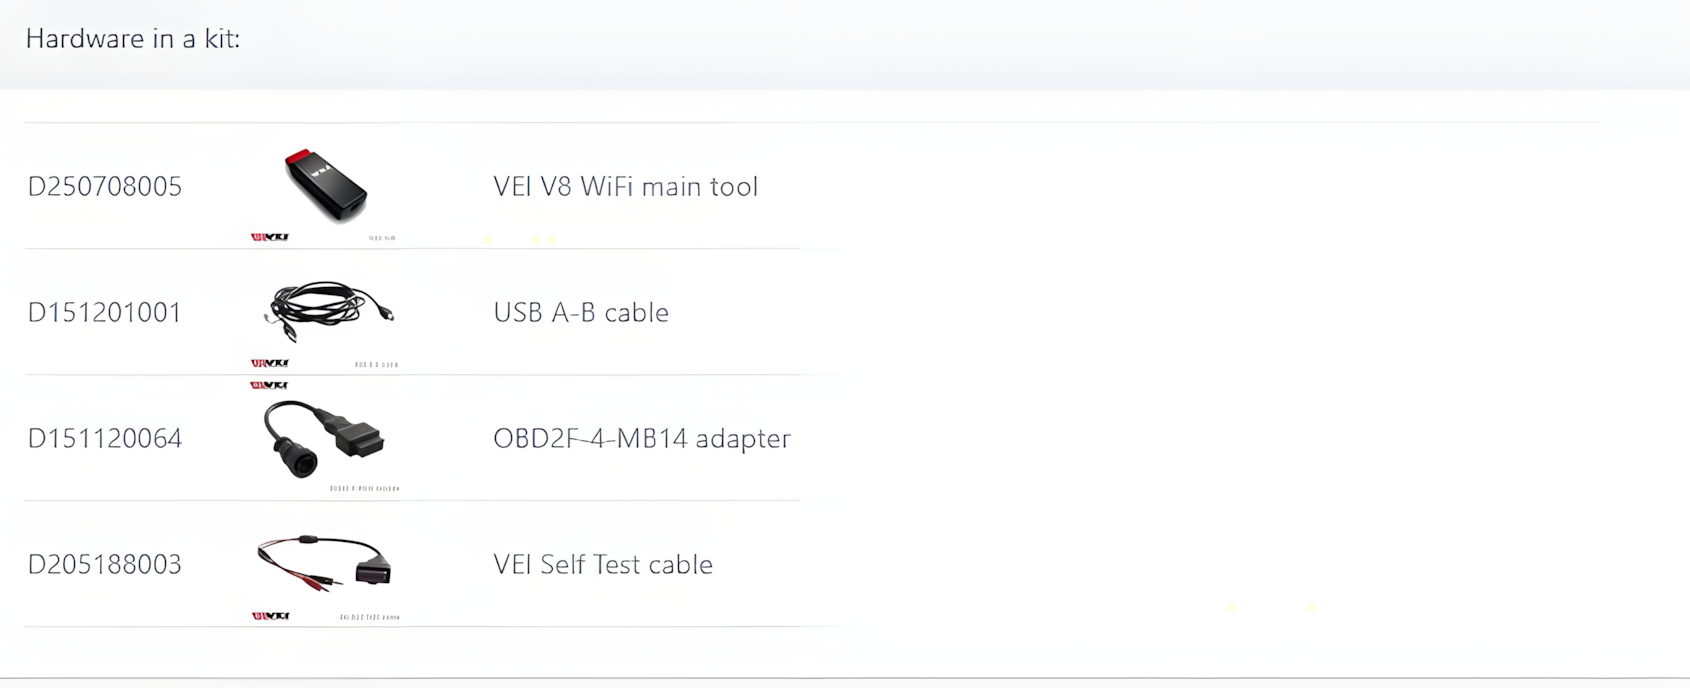Select part number D250708005
The image size is (1690, 688).
105,187
